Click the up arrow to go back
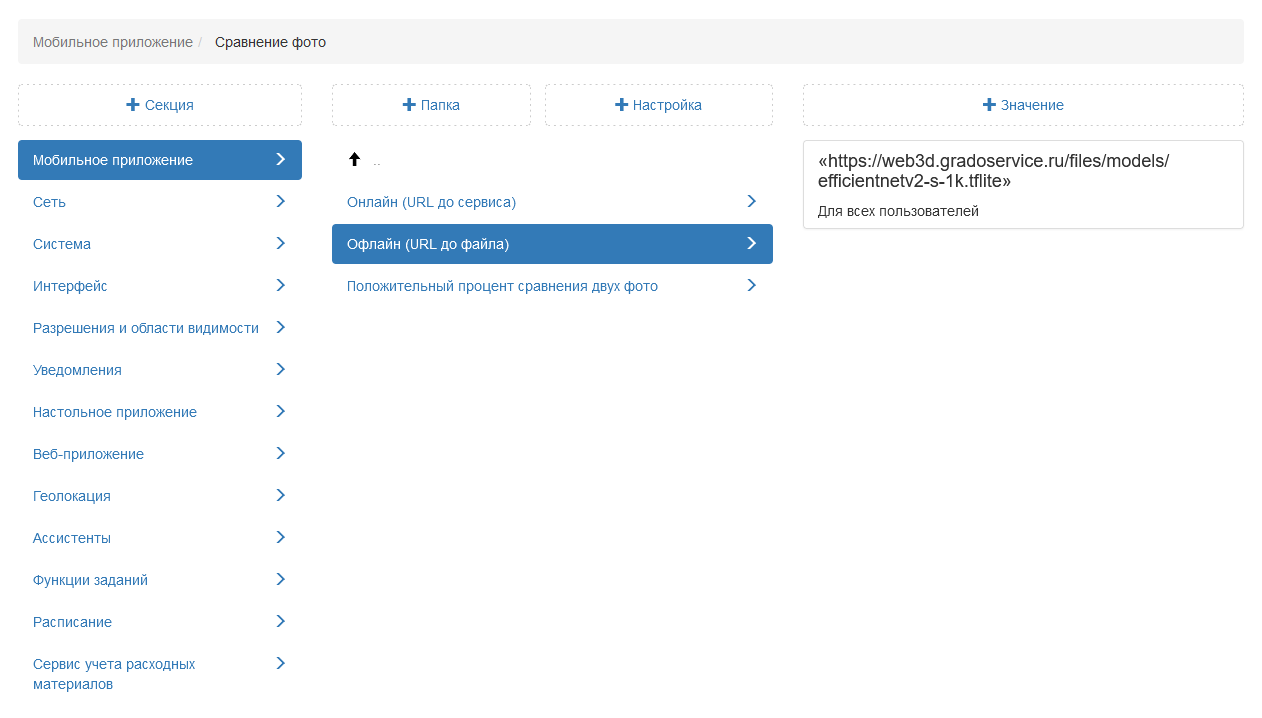The width and height of the screenshot is (1262, 718). [354, 160]
